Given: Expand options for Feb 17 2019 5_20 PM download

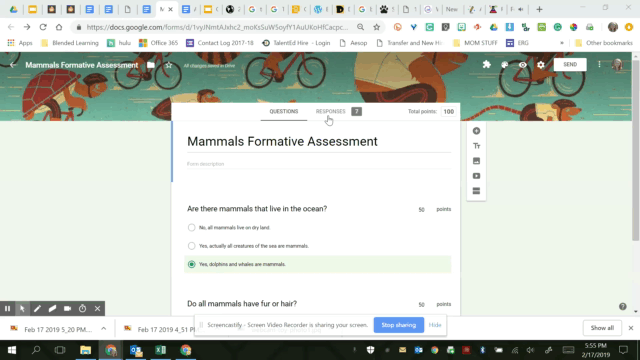Looking at the screenshot, I should click(104, 329).
